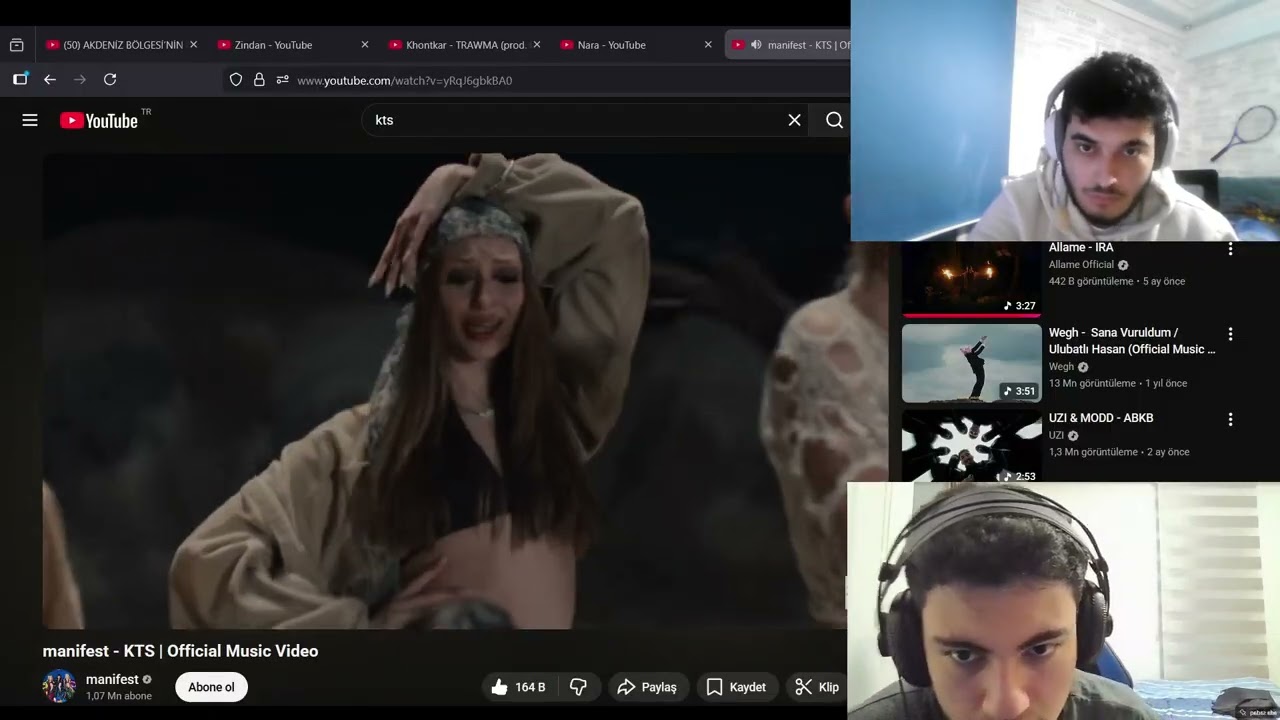Click the Paylaş share button

647,687
